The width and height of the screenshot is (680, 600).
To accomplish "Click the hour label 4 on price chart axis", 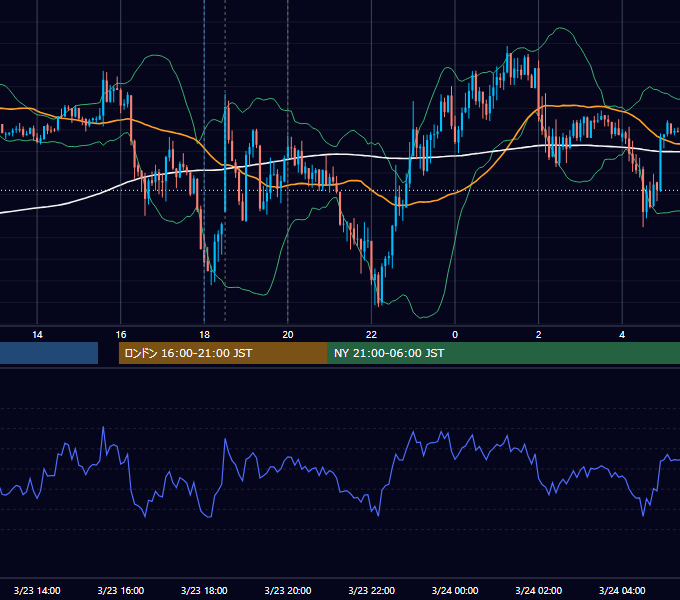I will point(622,335).
